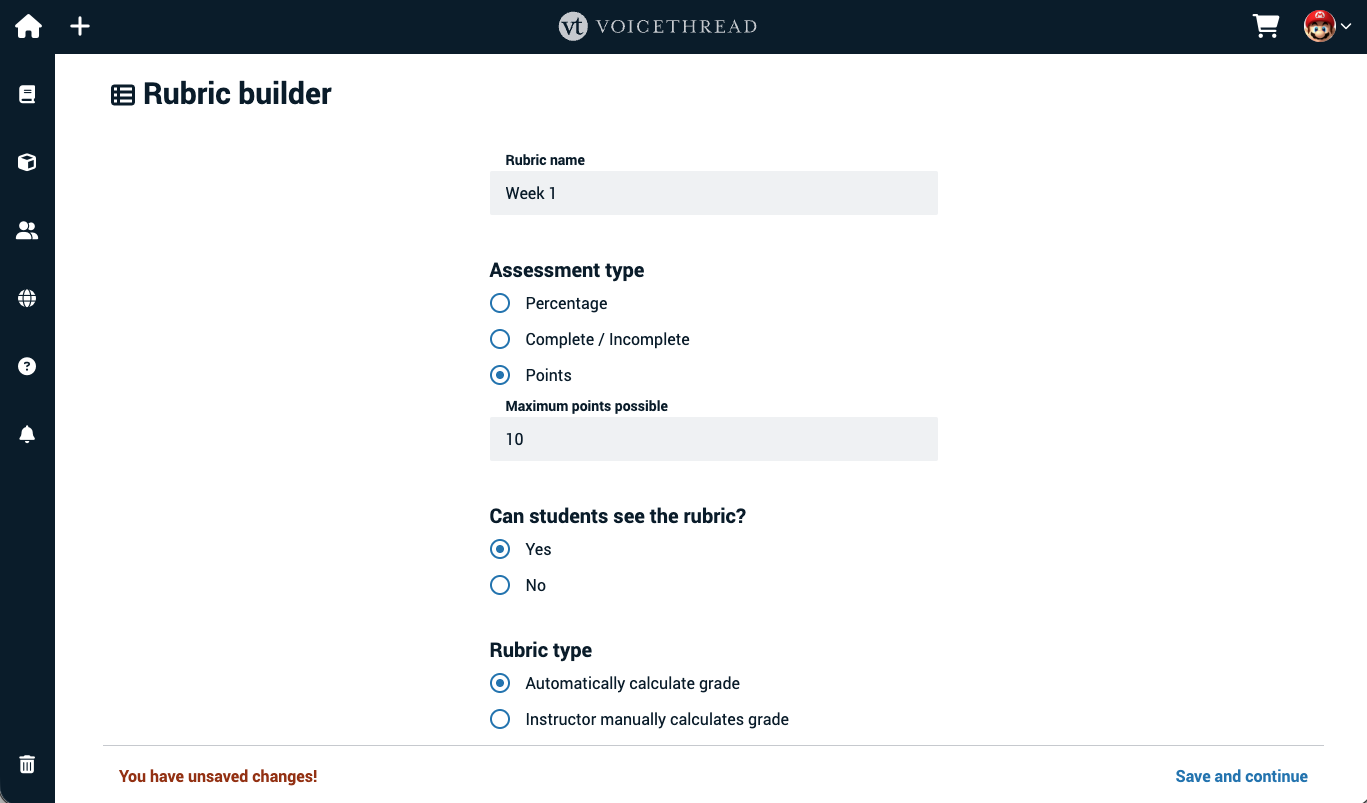Open the Groups cube icon in sidebar
Viewport: 1367px width, 803px height.
pyautogui.click(x=27, y=161)
